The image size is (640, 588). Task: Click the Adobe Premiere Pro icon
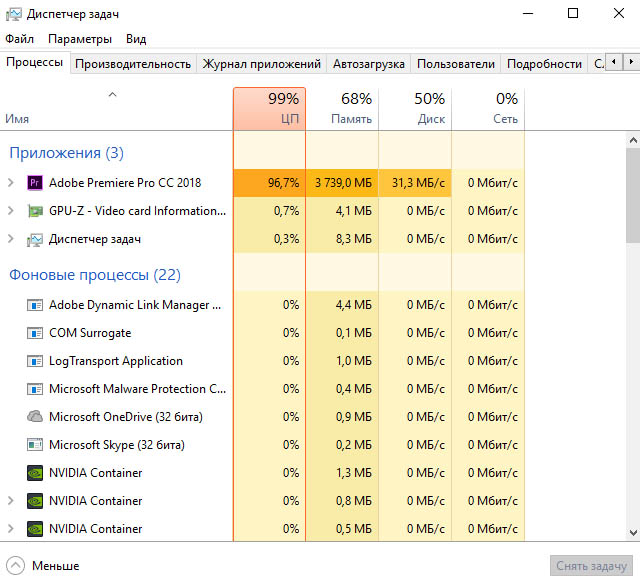click(x=35, y=182)
